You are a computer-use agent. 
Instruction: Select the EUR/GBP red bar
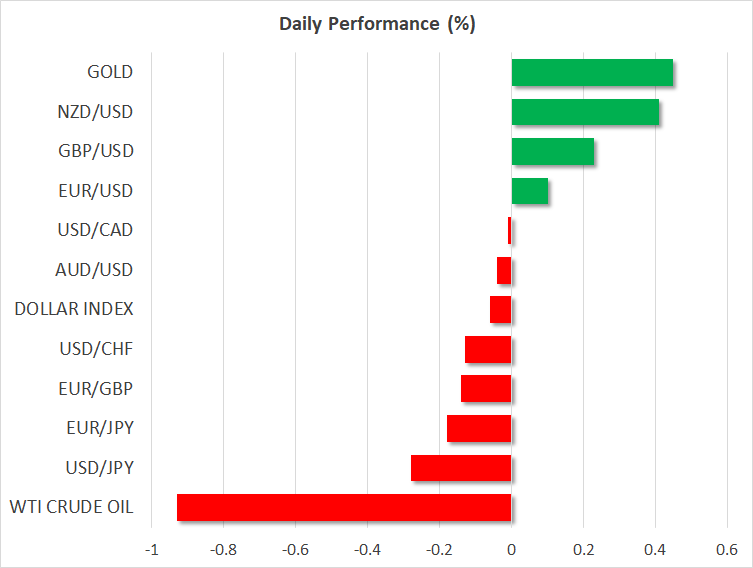coord(486,389)
